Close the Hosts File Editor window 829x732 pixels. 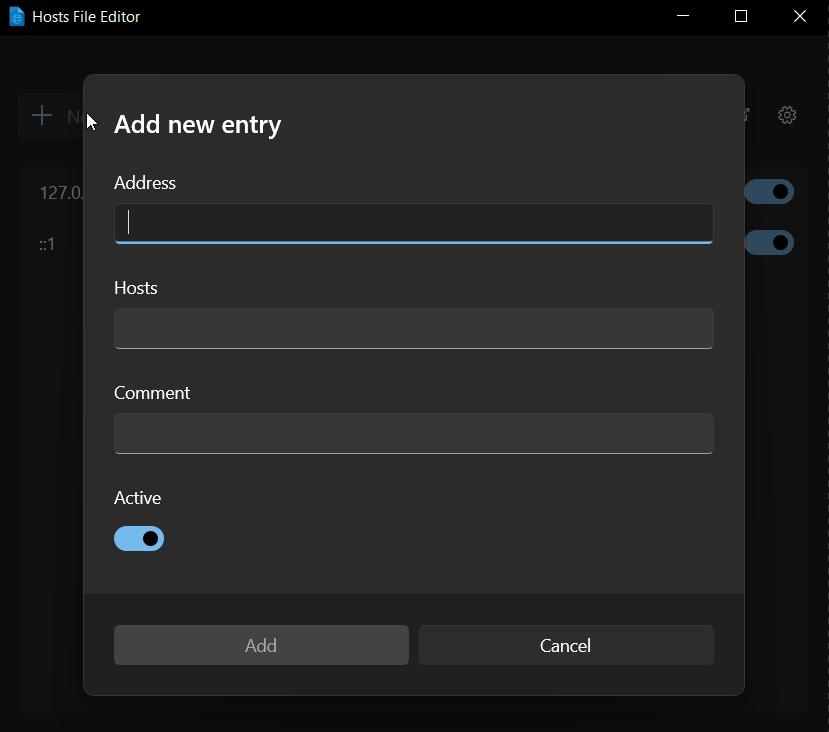point(799,16)
